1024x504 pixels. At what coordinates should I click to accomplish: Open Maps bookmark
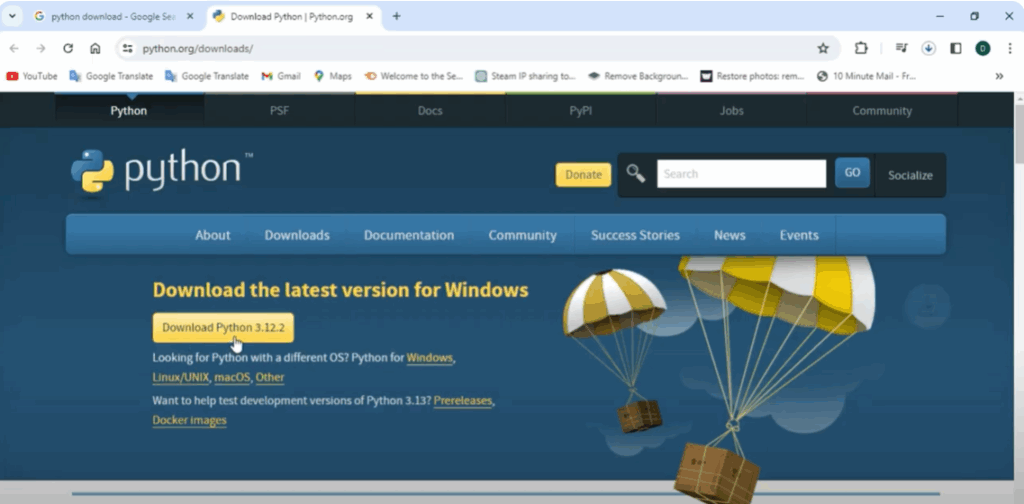332,76
